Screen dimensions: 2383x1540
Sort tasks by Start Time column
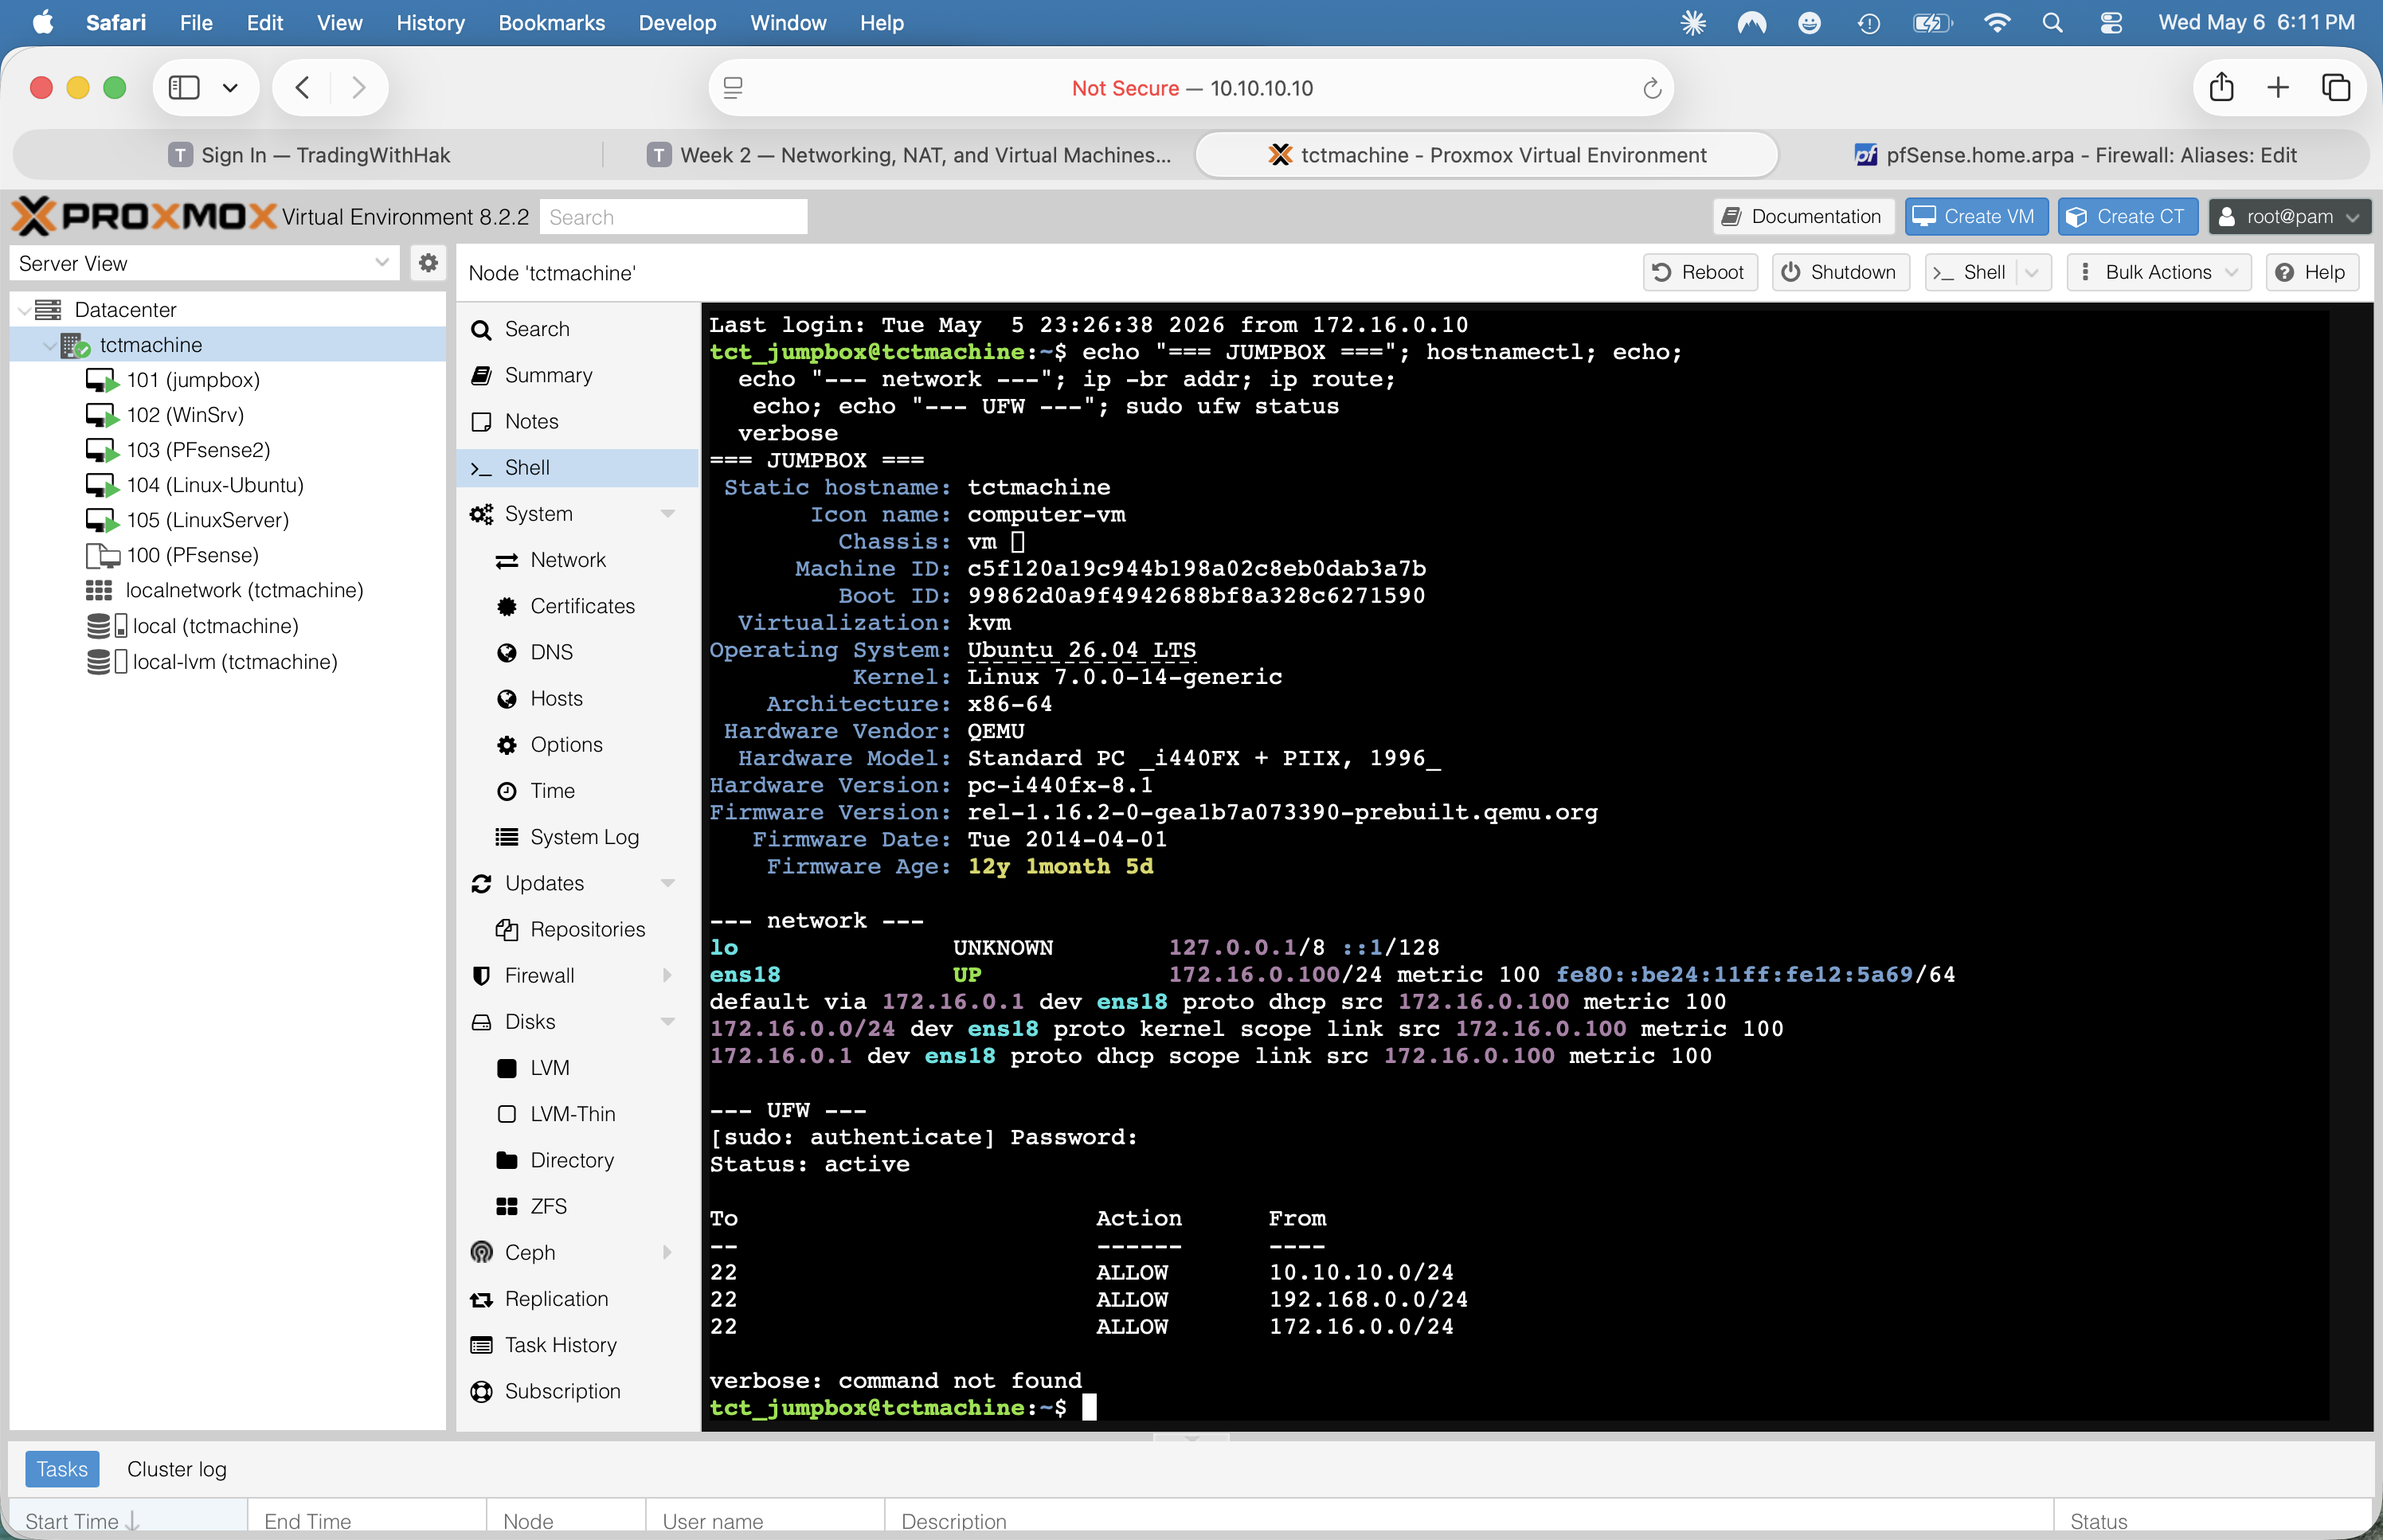(128, 1521)
